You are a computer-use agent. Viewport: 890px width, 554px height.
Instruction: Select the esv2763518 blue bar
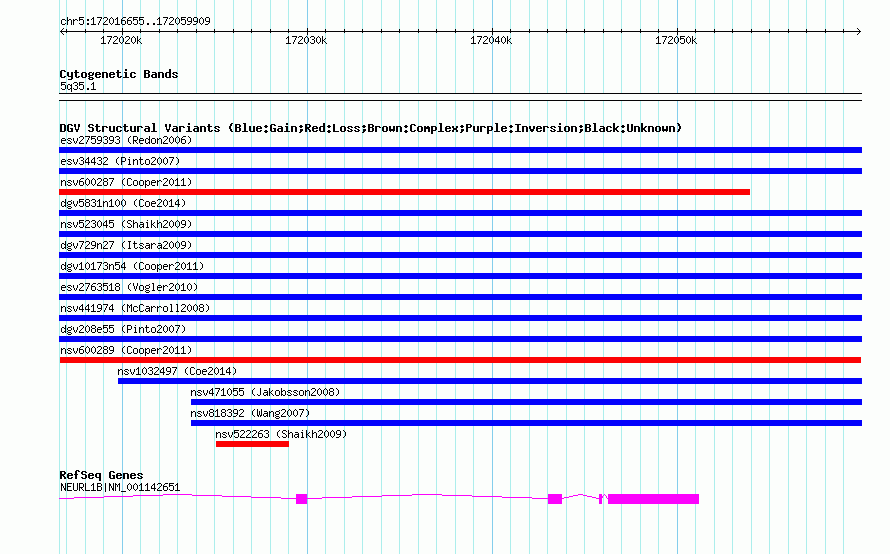tap(460, 297)
